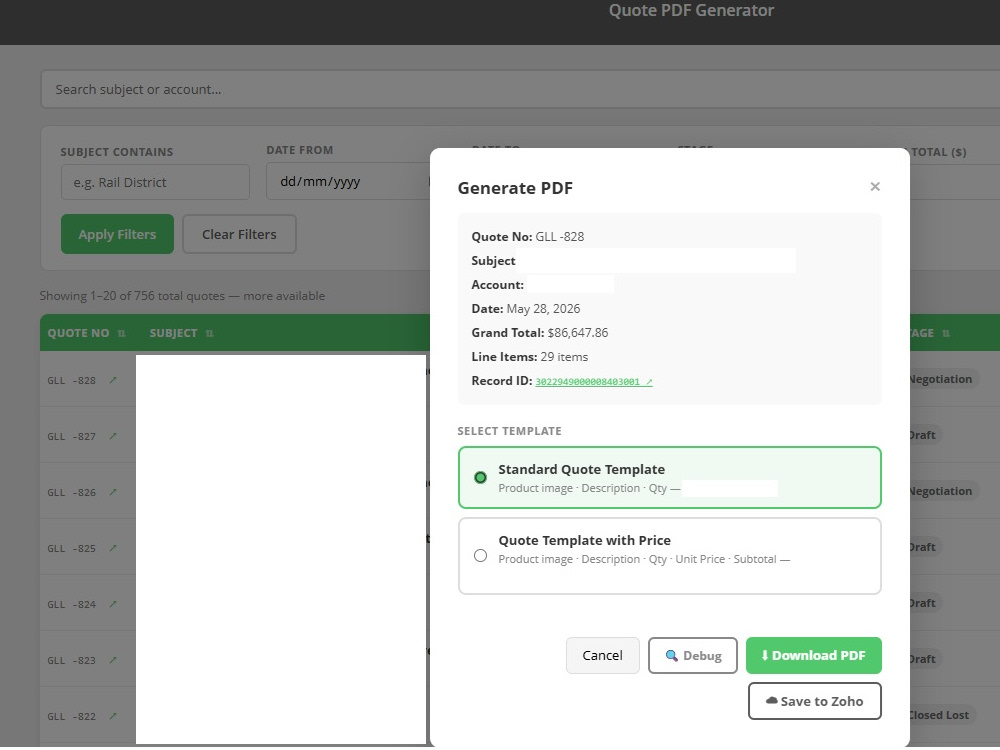Click the Debug button
The height and width of the screenshot is (750, 1000).
pyautogui.click(x=693, y=655)
